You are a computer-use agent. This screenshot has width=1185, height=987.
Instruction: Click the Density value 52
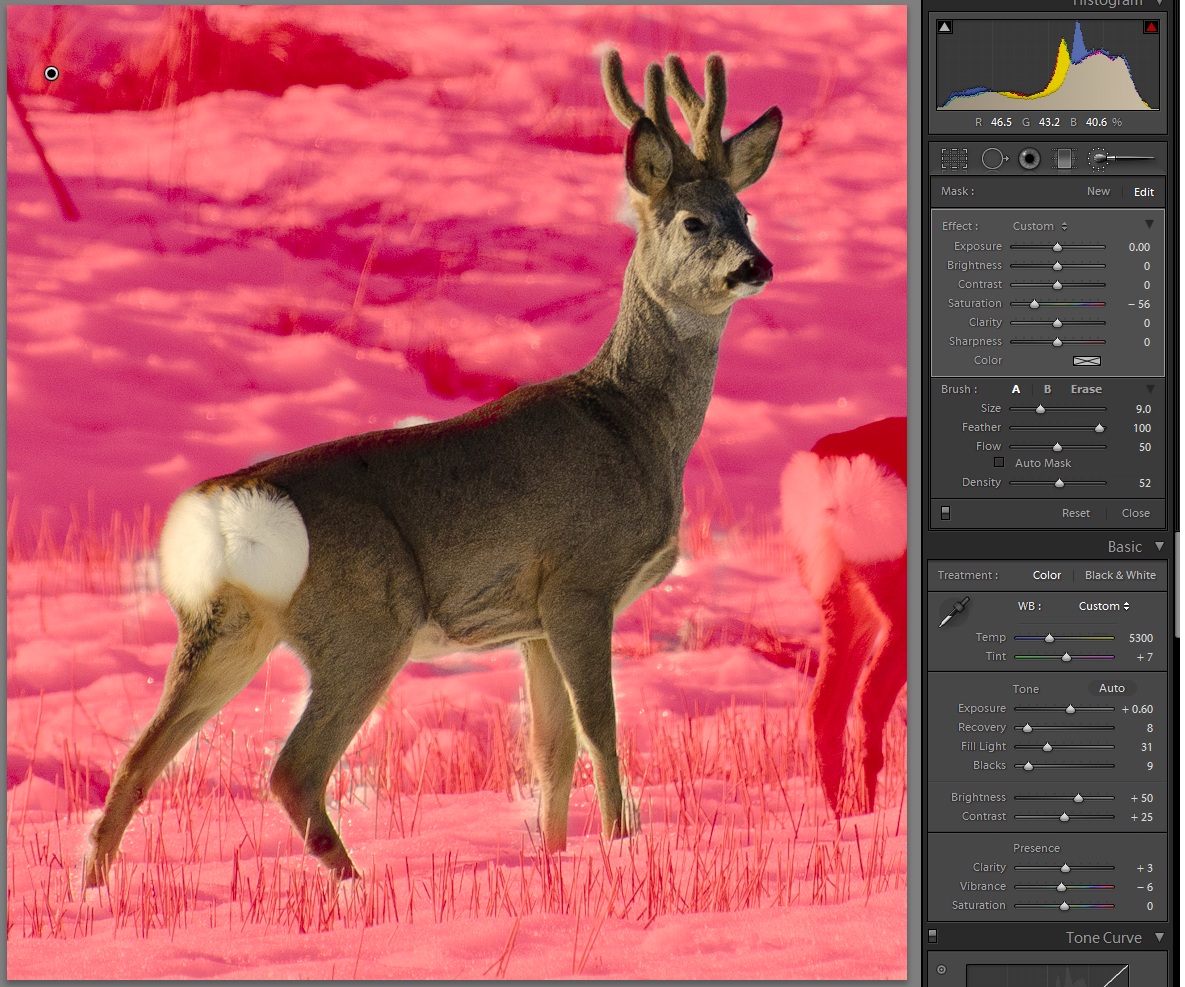(x=1145, y=483)
